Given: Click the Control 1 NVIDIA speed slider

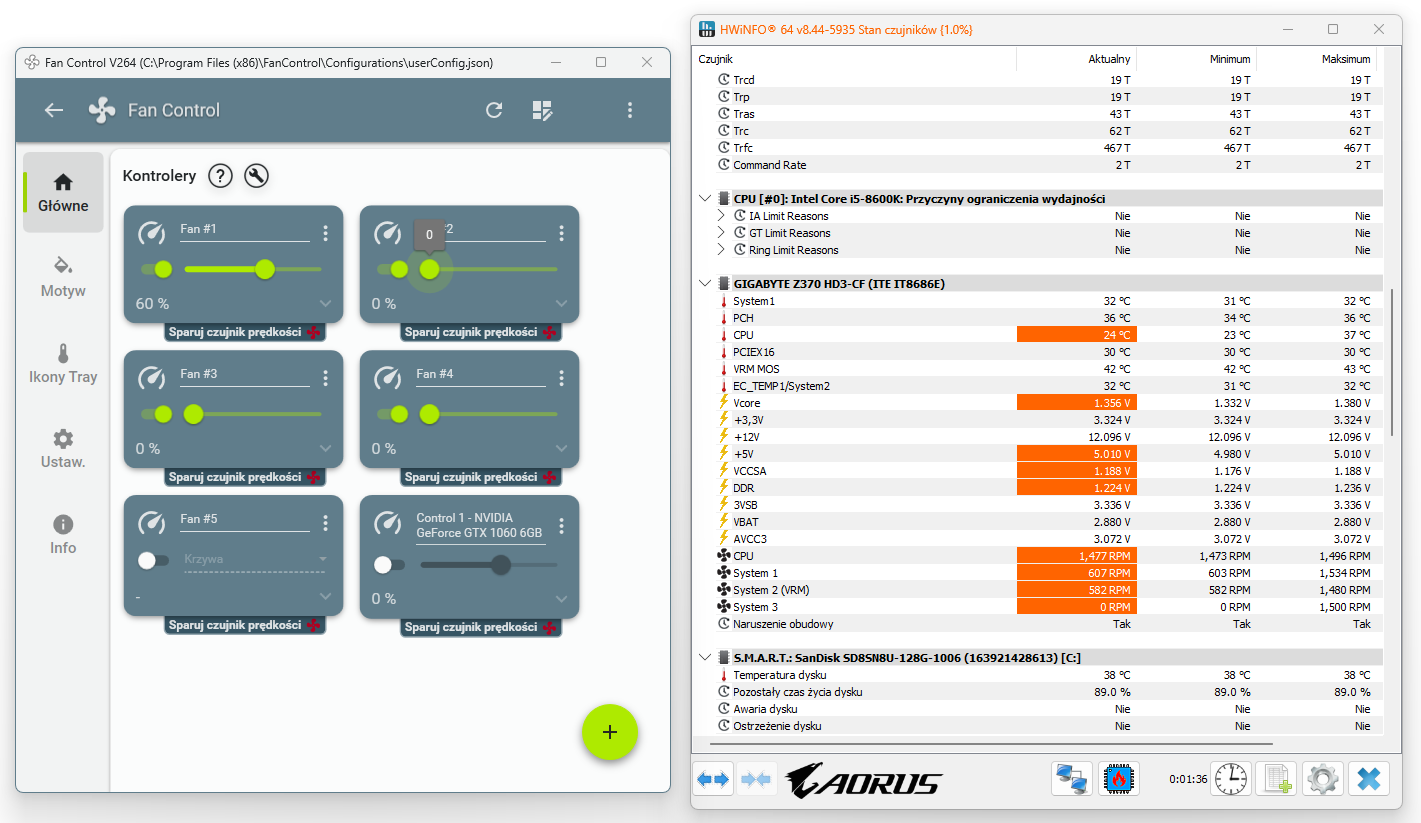Looking at the screenshot, I should coord(489,565).
